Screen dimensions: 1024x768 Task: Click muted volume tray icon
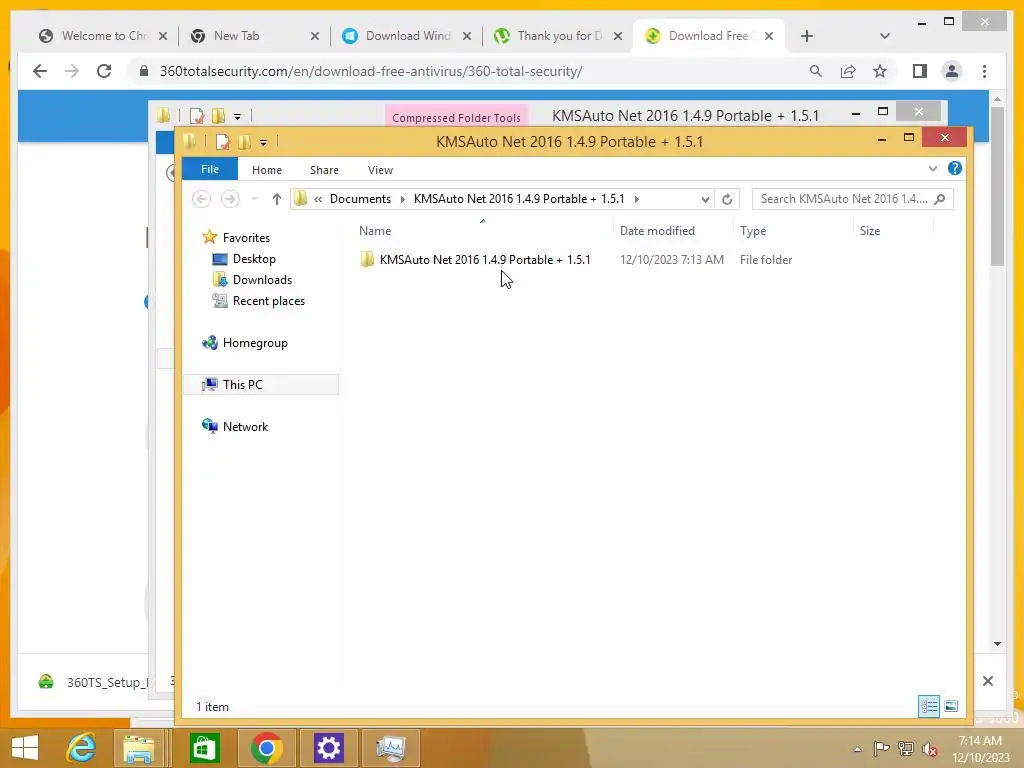tap(929, 748)
